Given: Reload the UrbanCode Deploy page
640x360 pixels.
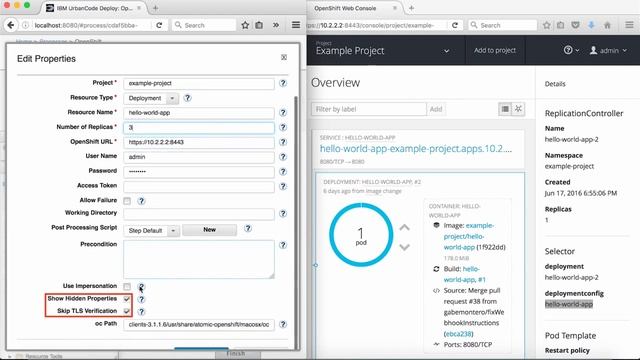Looking at the screenshot, I should (159, 25).
